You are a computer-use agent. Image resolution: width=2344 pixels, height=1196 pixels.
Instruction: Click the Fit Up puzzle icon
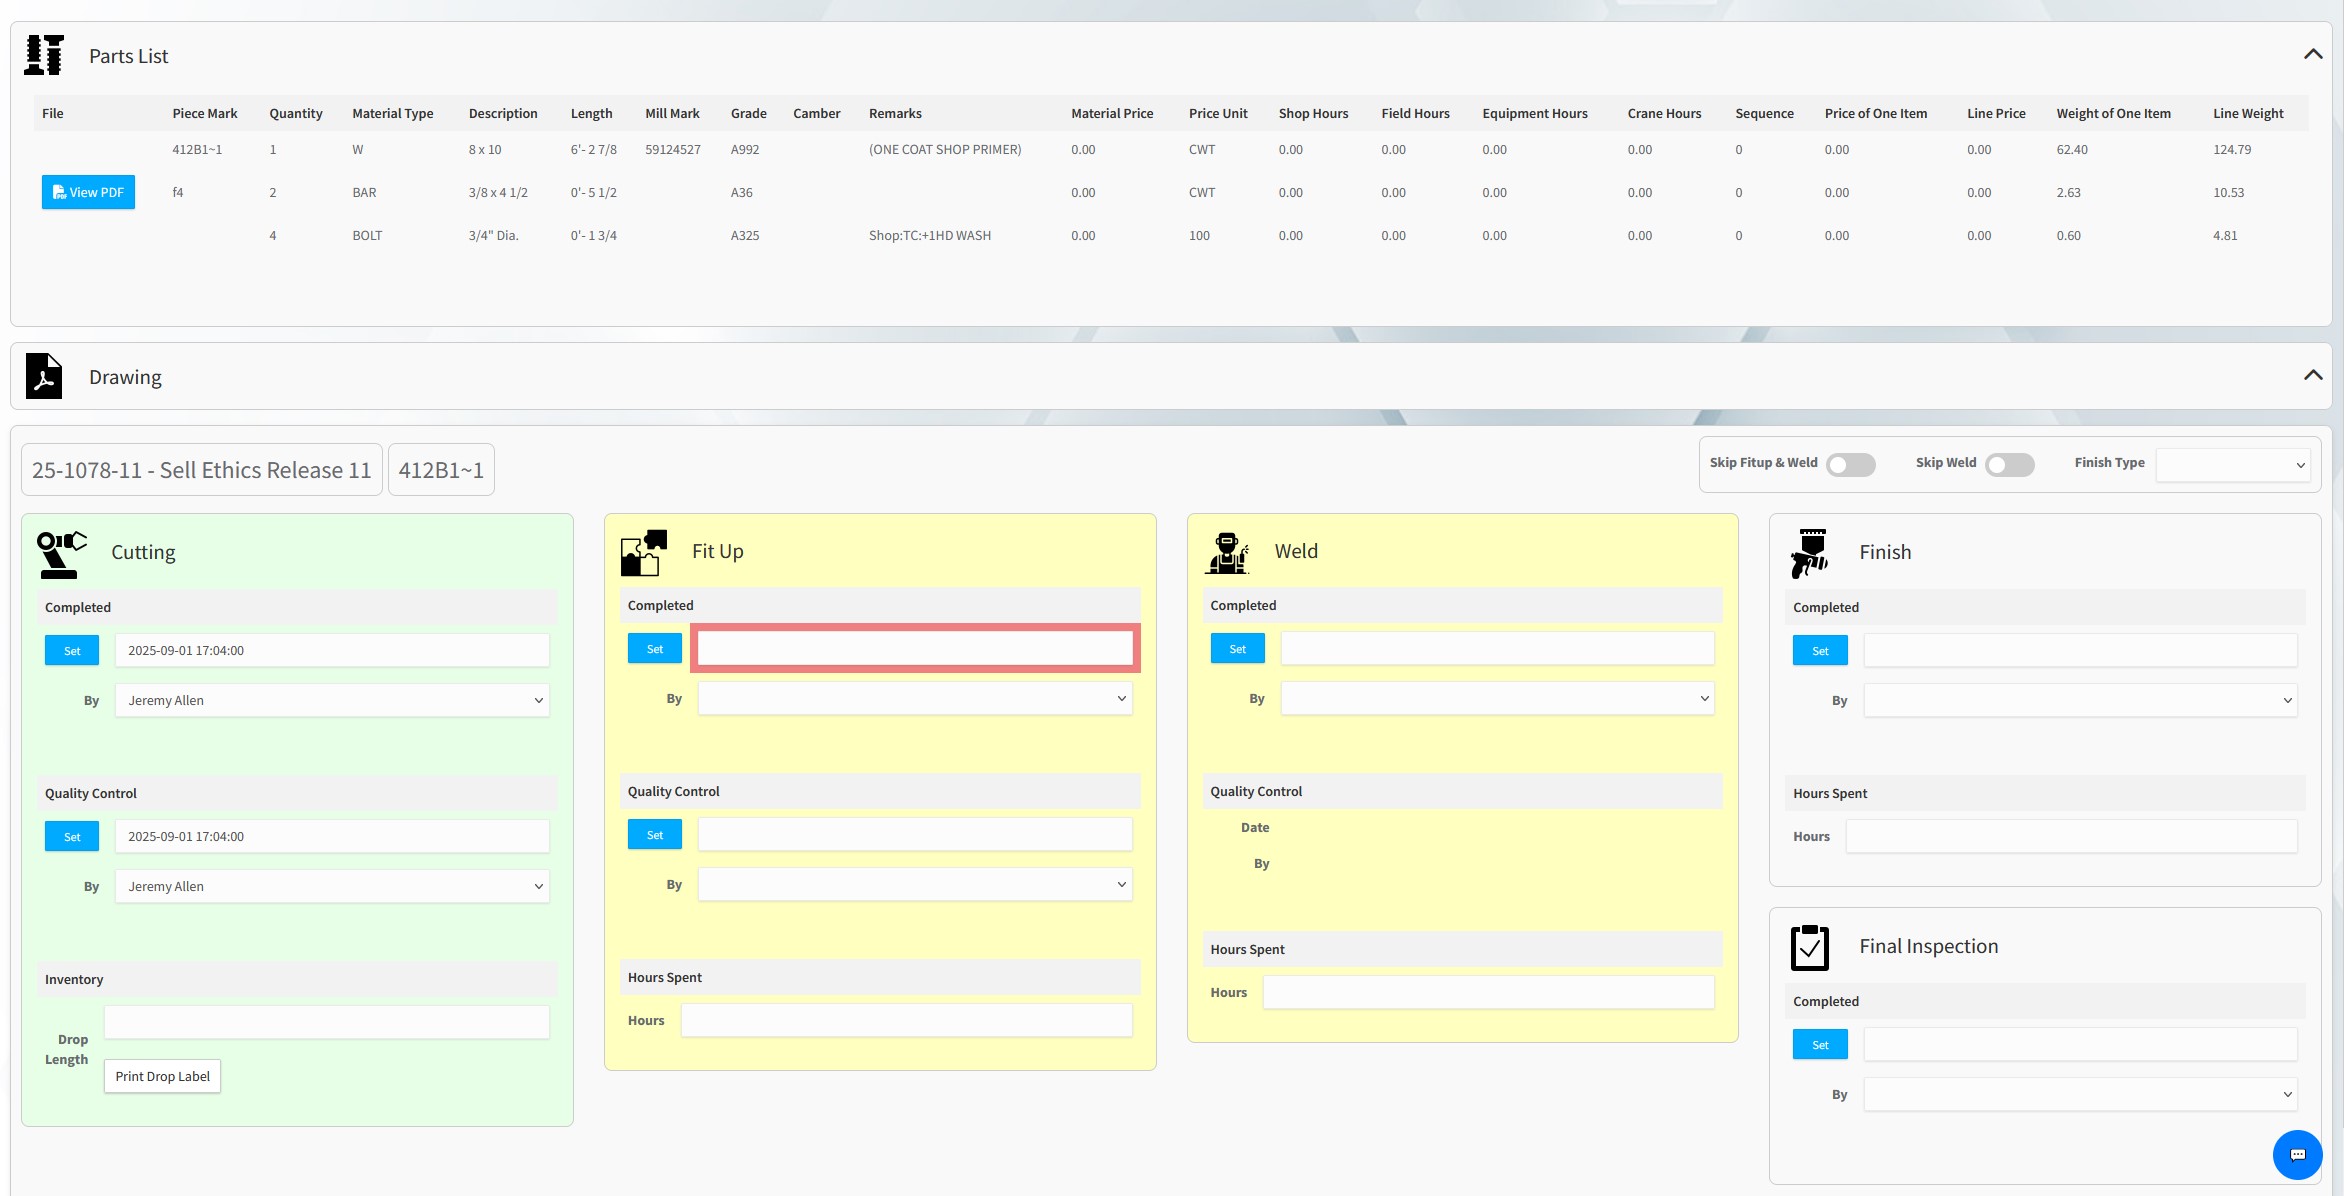point(643,553)
